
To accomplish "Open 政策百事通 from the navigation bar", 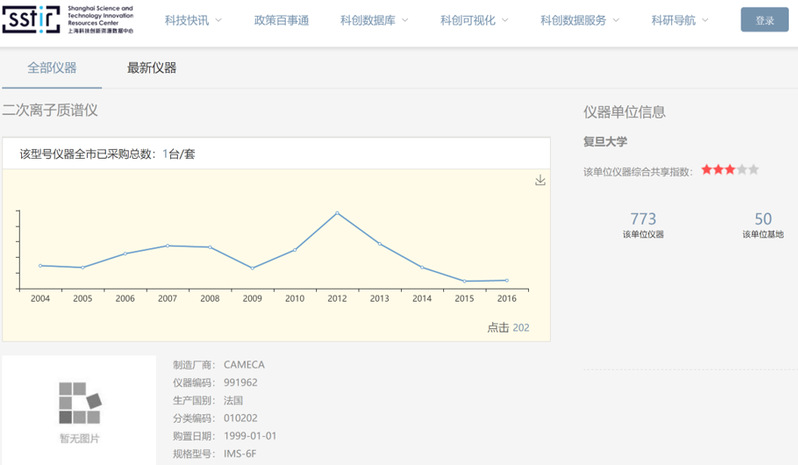I will tap(280, 20).
